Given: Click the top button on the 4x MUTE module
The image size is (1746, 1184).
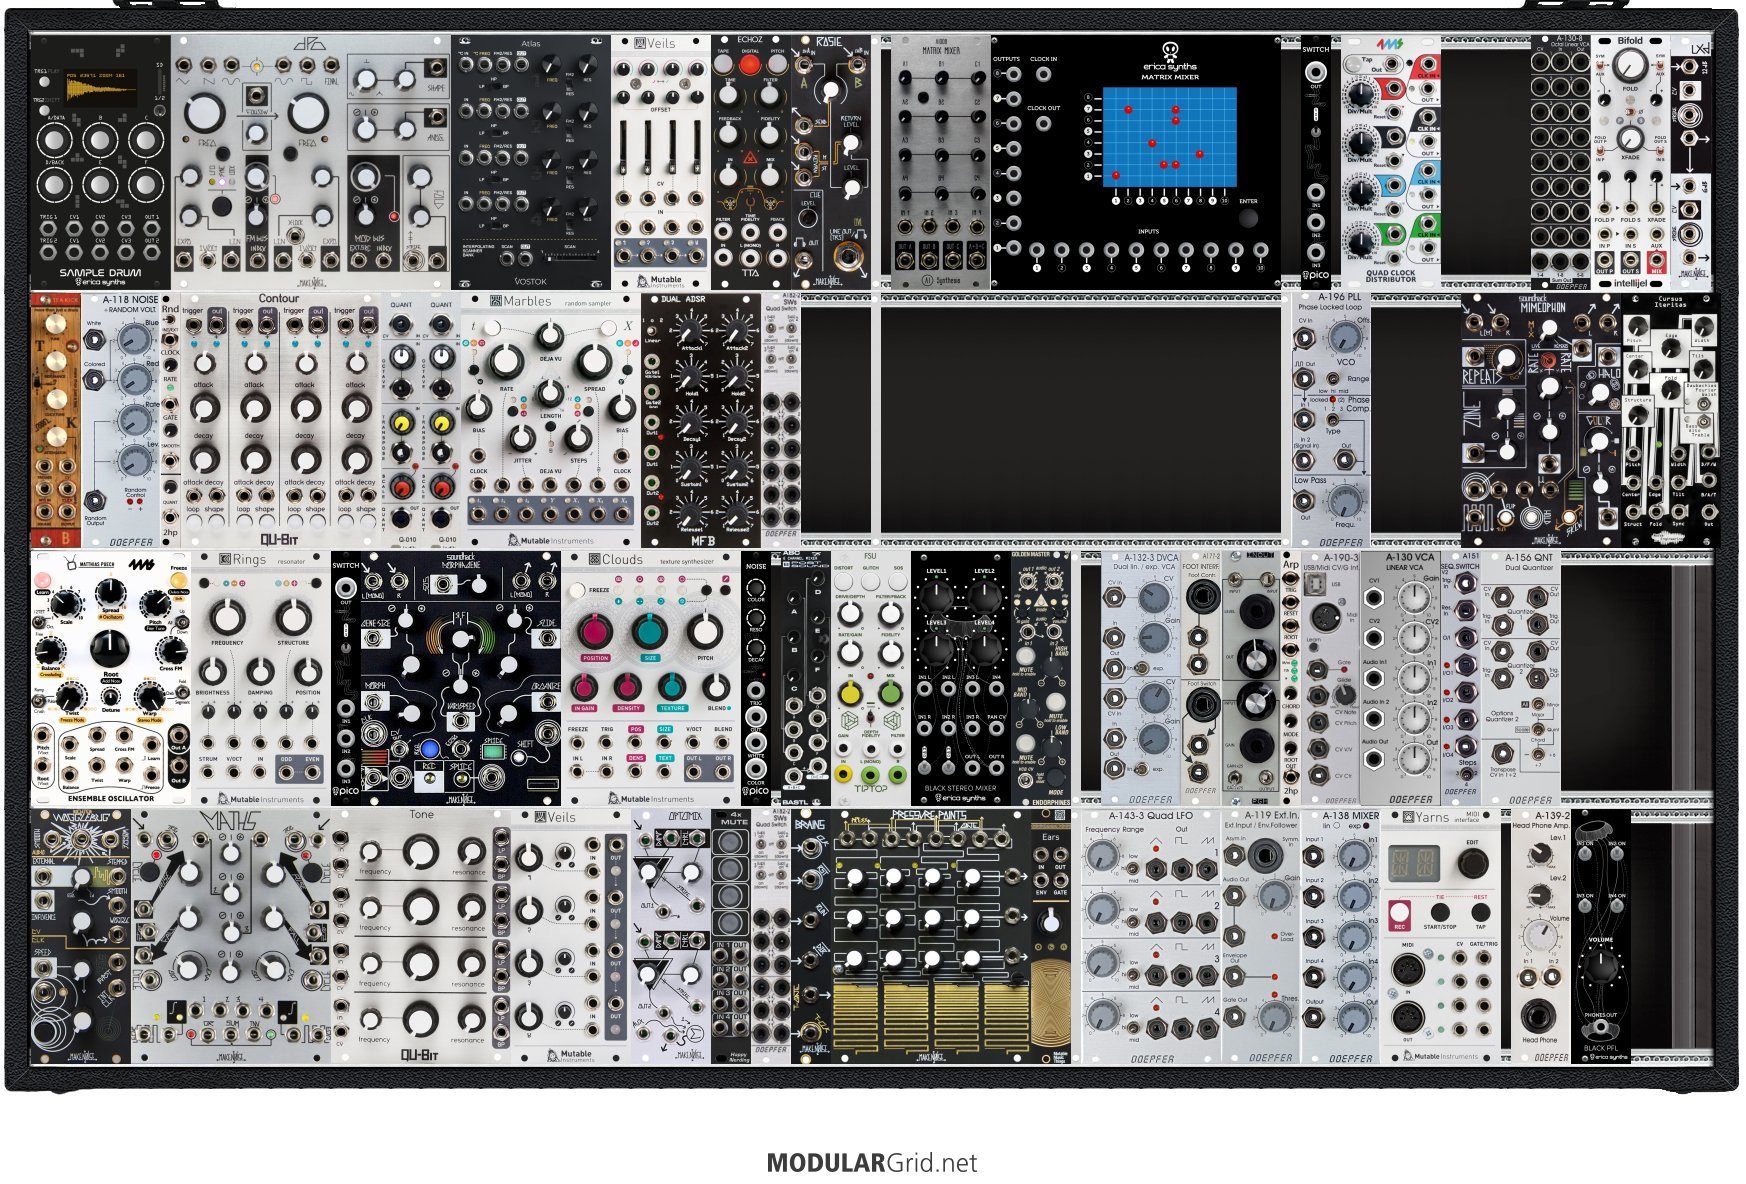Looking at the screenshot, I should (731, 844).
